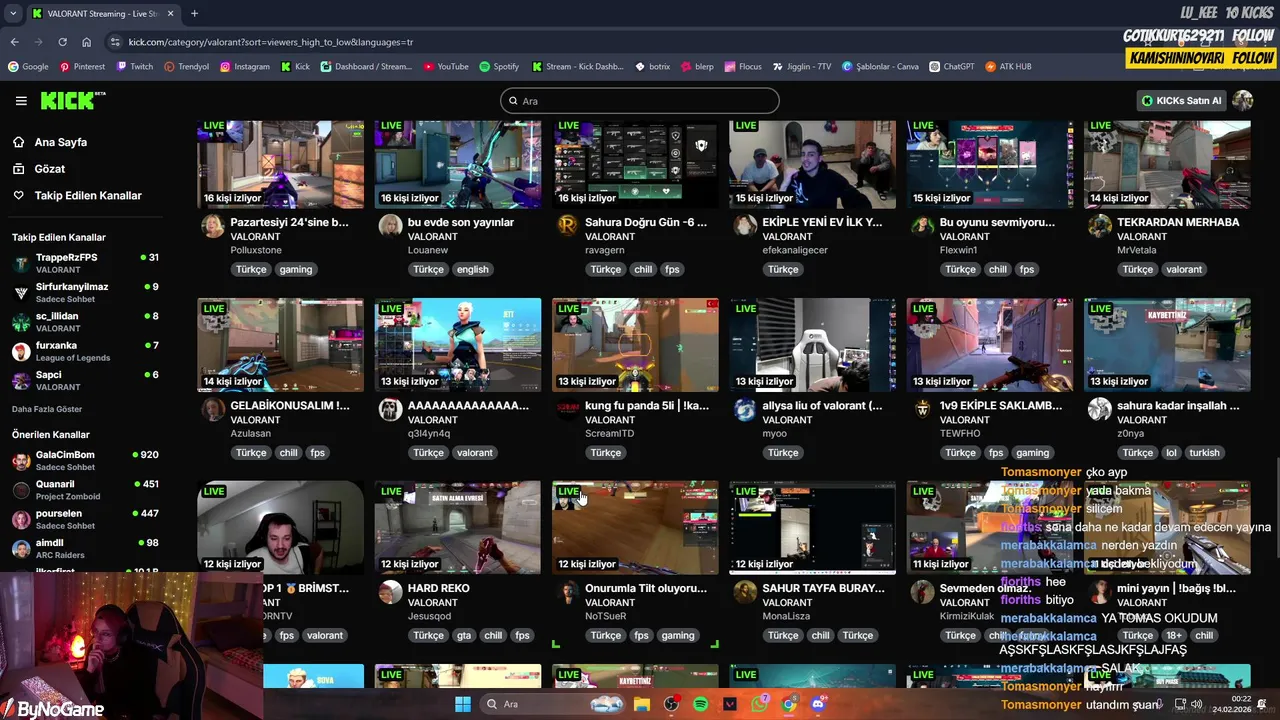Open Discord from the taskbar
1280x720 pixels.
coord(818,704)
